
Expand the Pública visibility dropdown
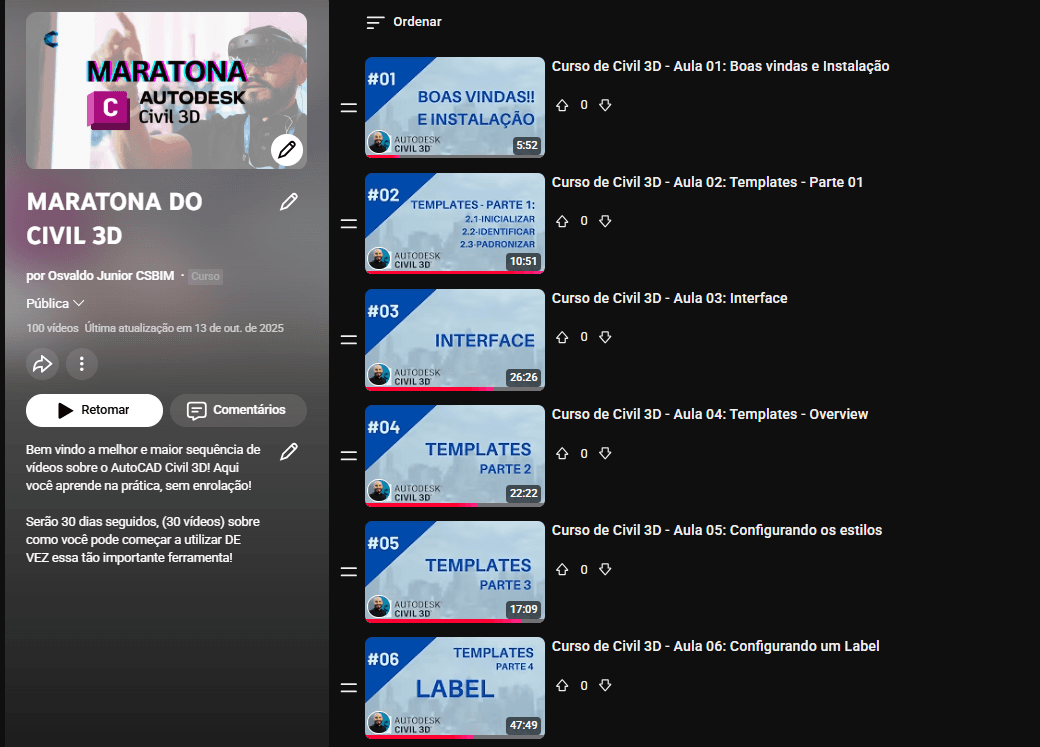[55, 303]
